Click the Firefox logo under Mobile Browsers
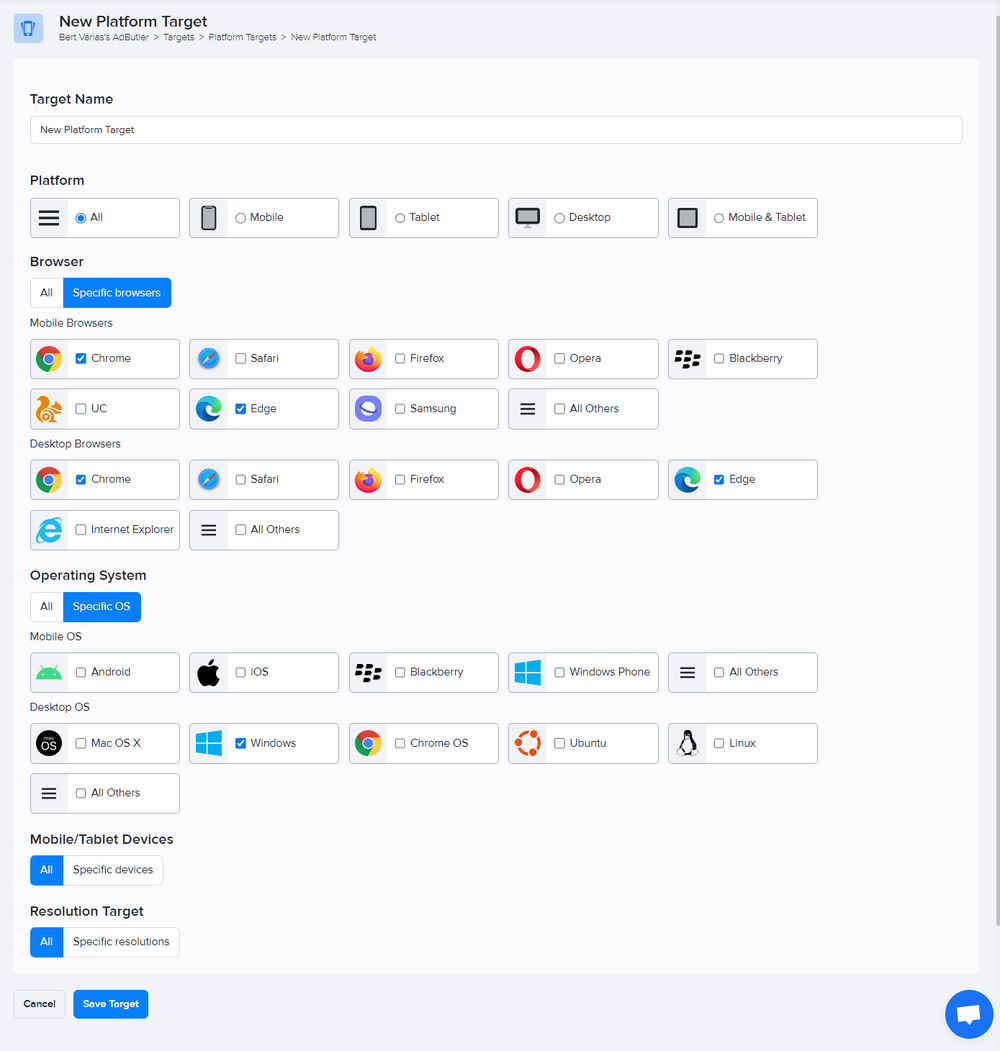 (x=368, y=359)
